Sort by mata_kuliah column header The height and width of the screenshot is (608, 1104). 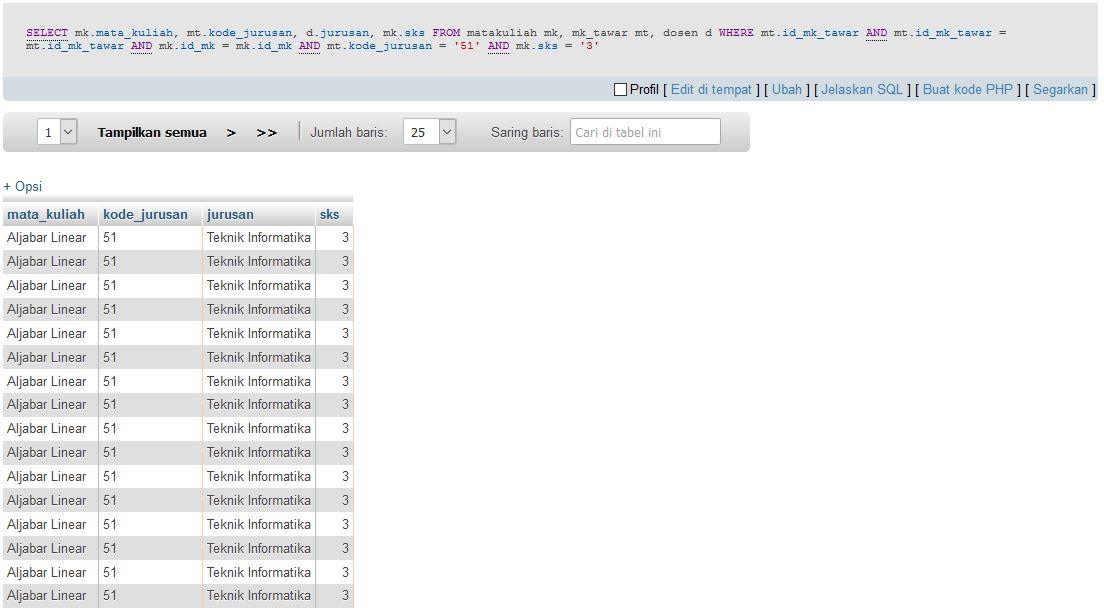[46, 215]
